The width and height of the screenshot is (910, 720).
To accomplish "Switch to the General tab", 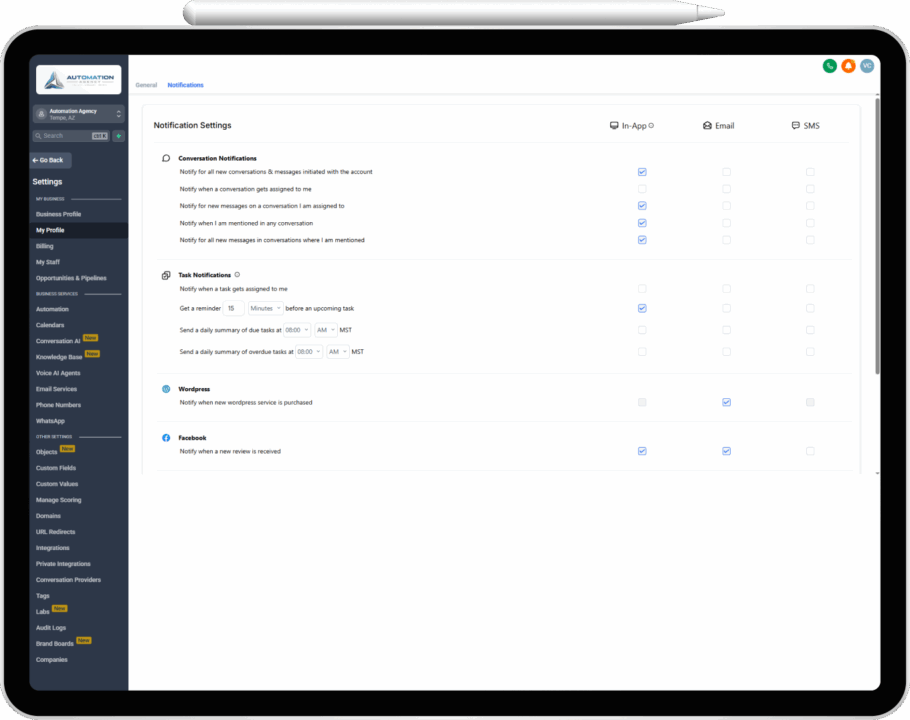I will tap(146, 85).
